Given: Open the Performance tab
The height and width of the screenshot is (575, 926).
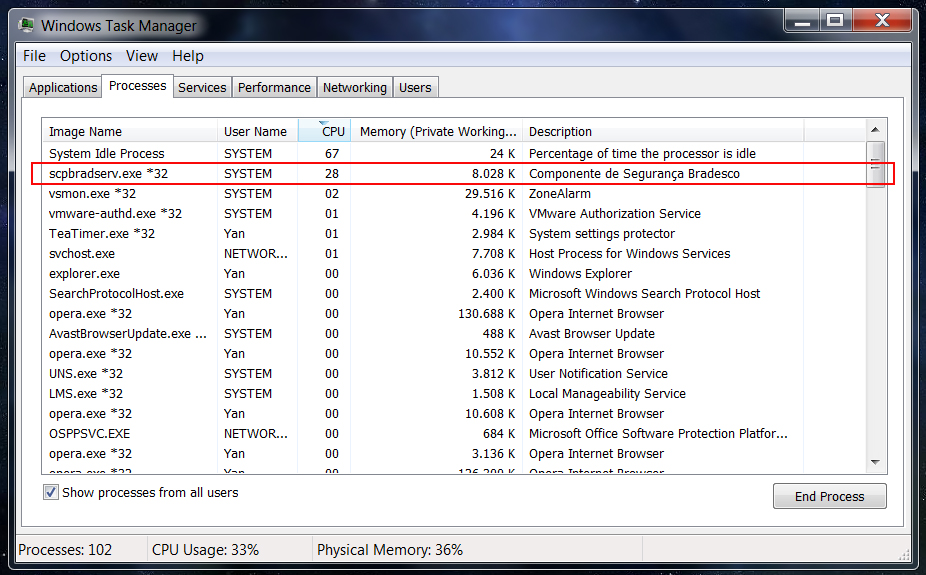Looking at the screenshot, I should [x=274, y=87].
